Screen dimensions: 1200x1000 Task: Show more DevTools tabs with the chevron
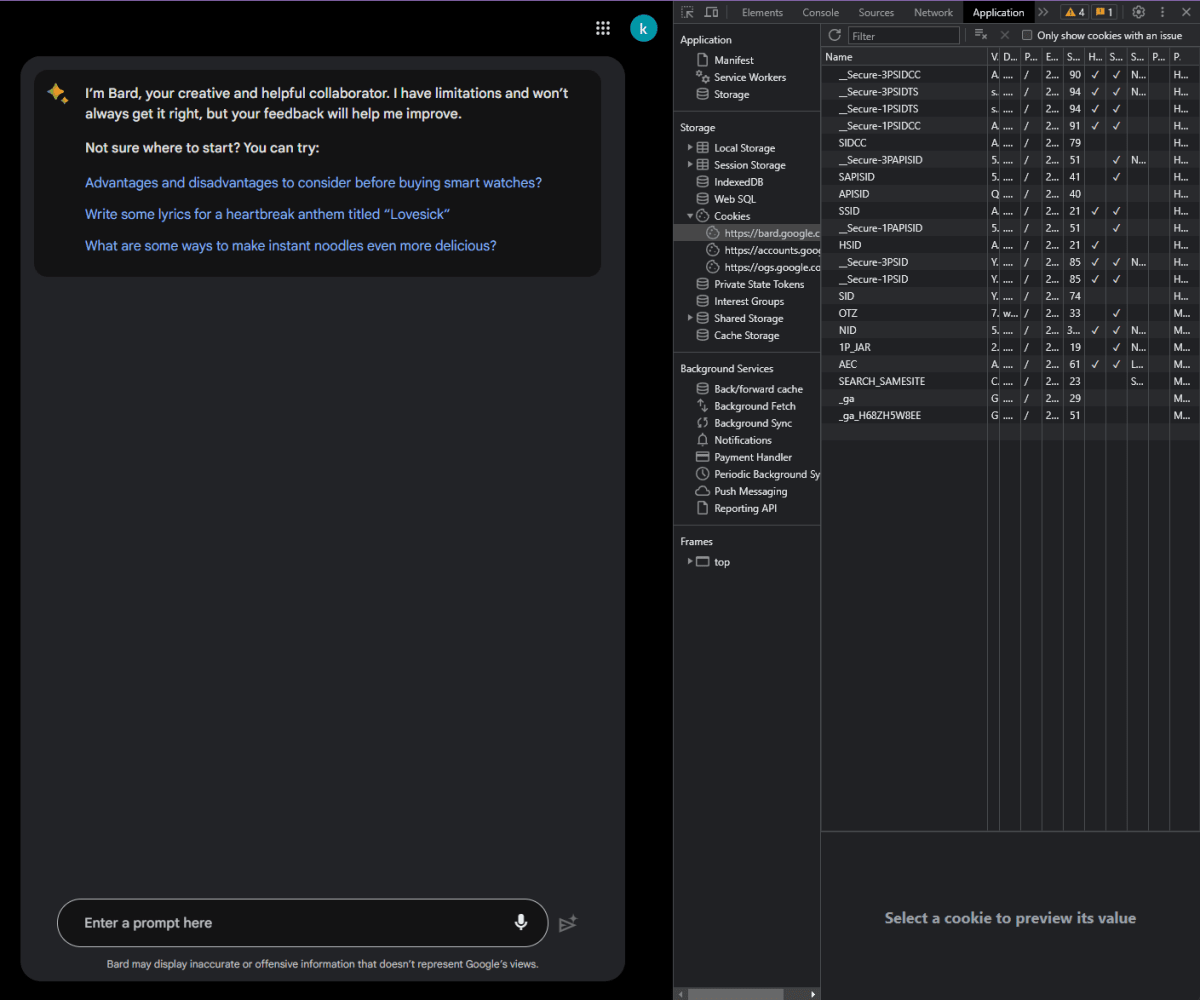pyautogui.click(x=1043, y=12)
